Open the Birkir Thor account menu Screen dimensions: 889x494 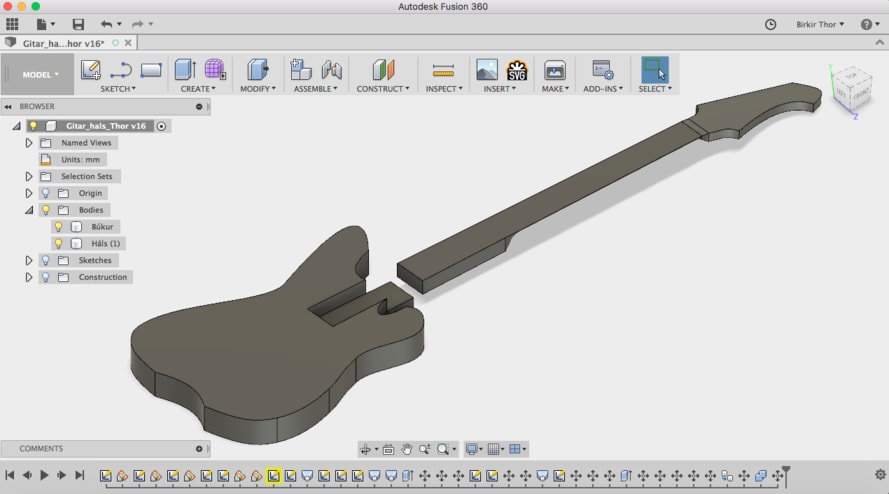(820, 24)
